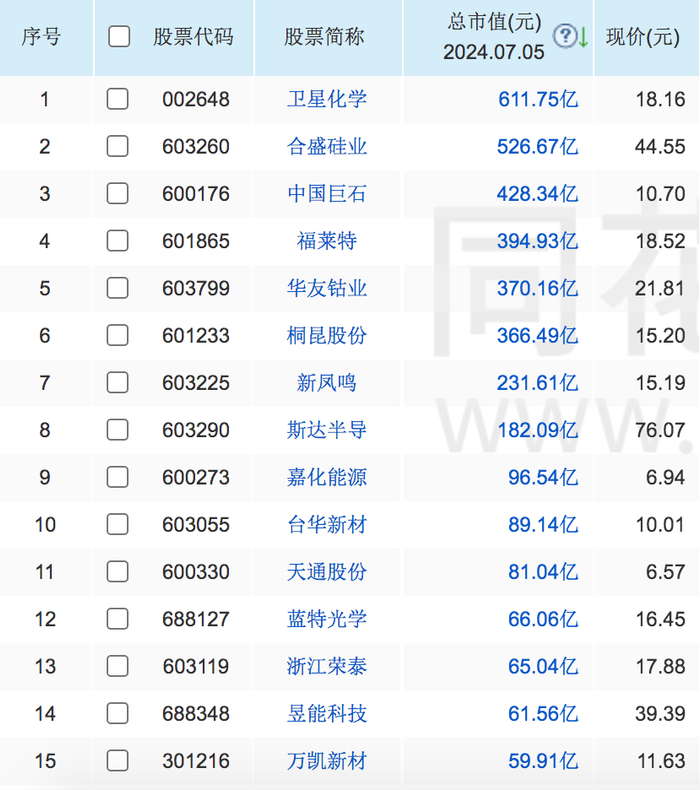700x790 pixels.
Task: Open the 蓝特光学 stock link
Action: (x=327, y=619)
